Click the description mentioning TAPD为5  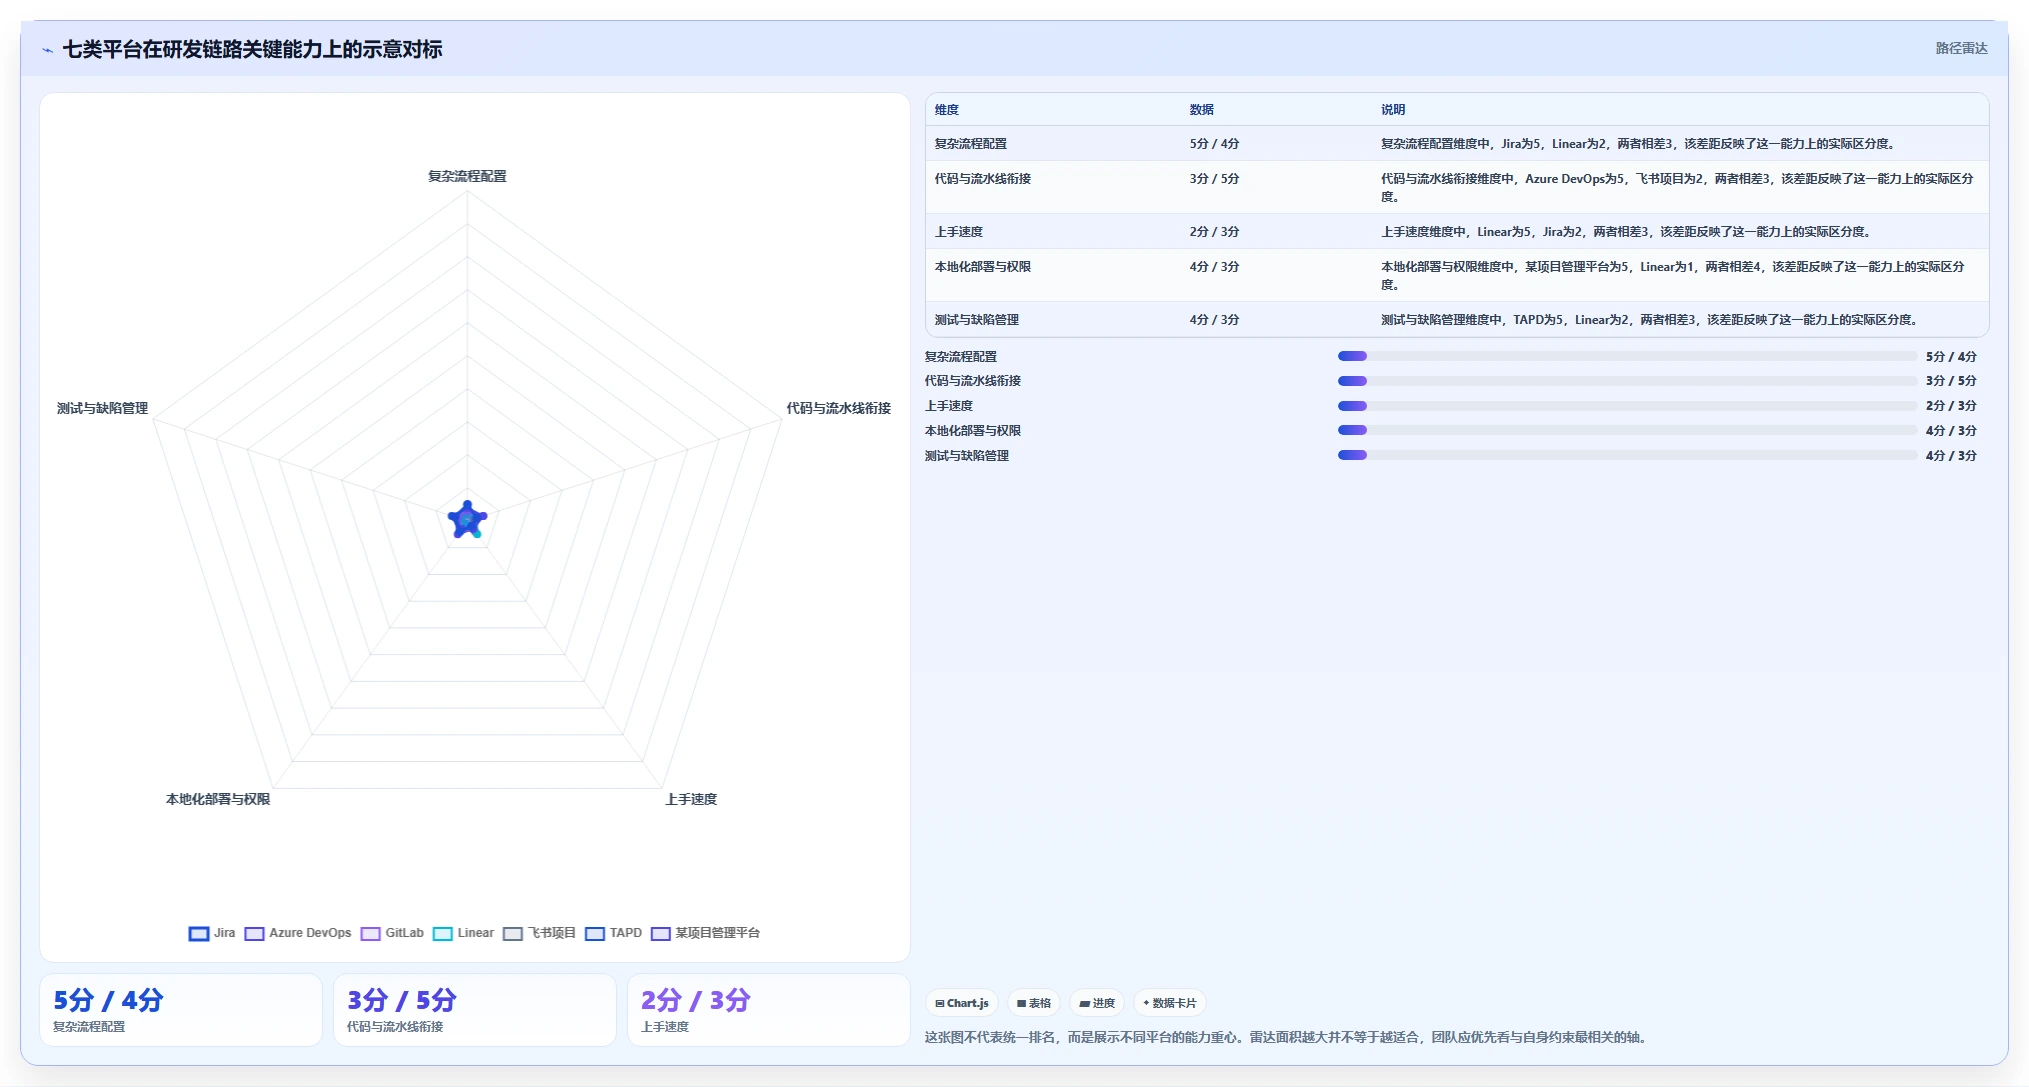click(x=1650, y=320)
